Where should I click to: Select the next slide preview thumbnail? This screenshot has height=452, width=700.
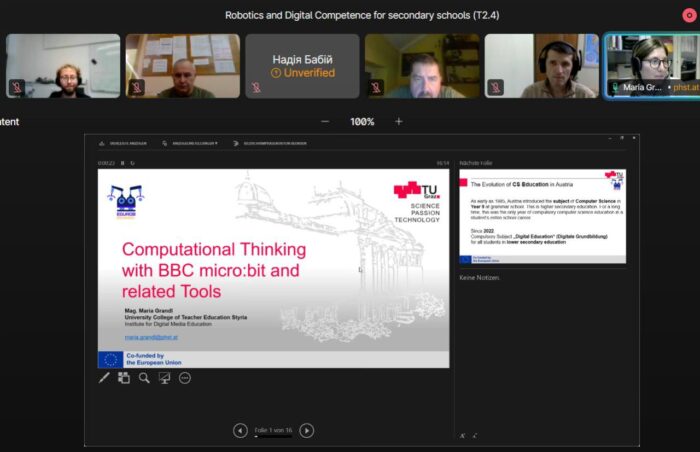pyautogui.click(x=542, y=216)
